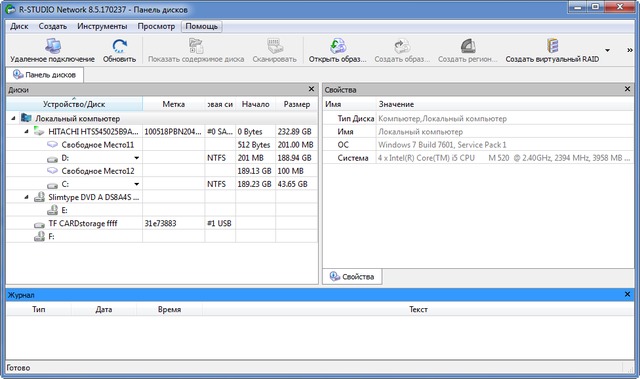
Task: Click the Метка column header
Action: [173, 104]
